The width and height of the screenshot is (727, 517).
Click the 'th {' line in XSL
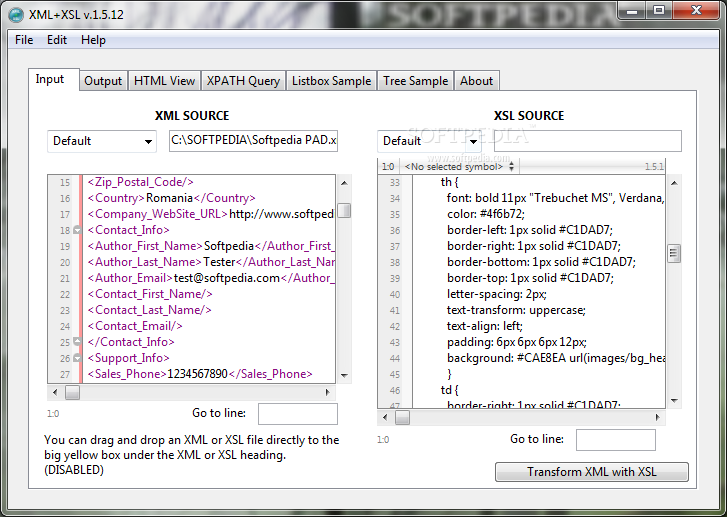pos(449,182)
